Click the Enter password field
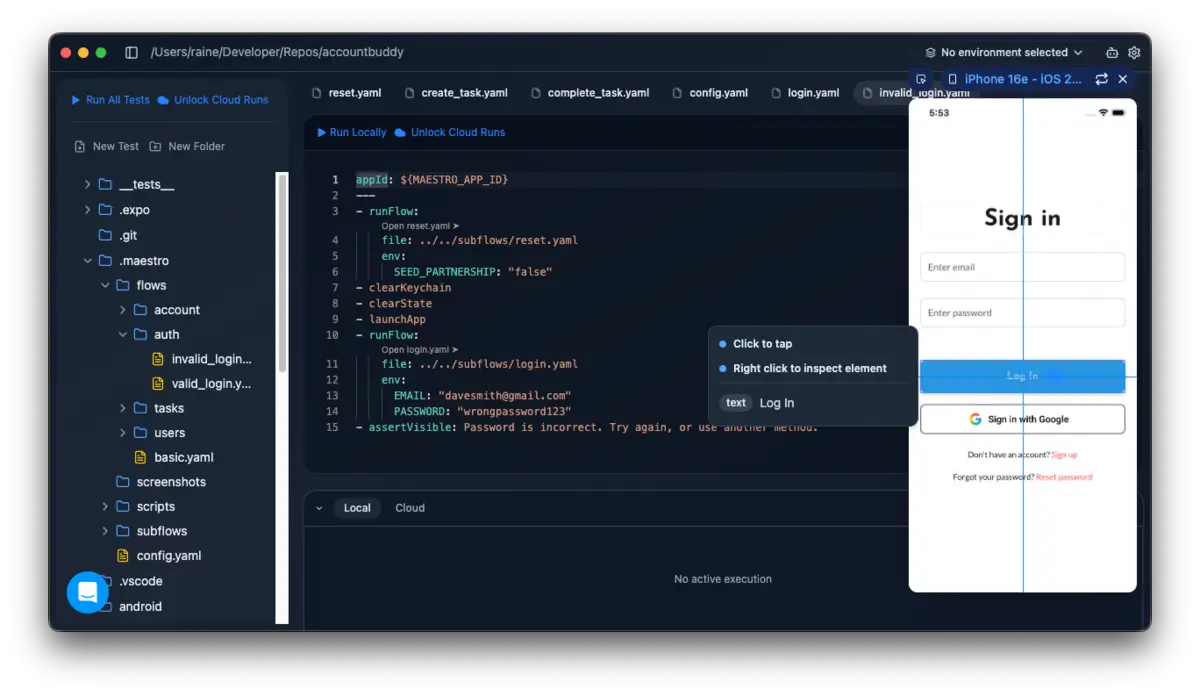The height and width of the screenshot is (696, 1200). 1022,313
